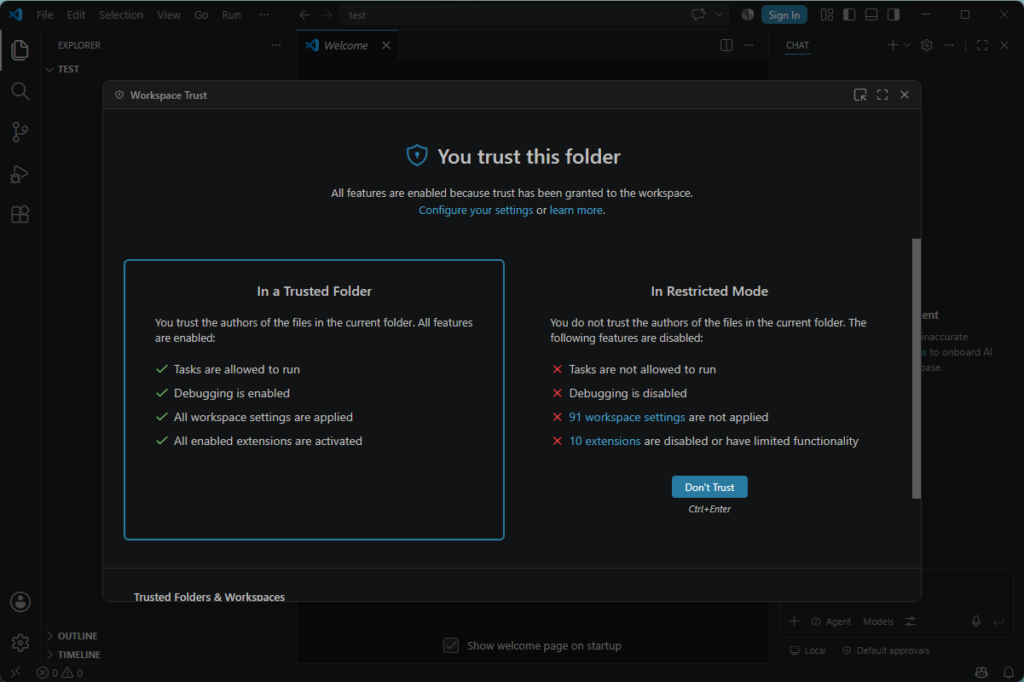
Task: Expand the TIMELINE section
Action: pos(168,655)
